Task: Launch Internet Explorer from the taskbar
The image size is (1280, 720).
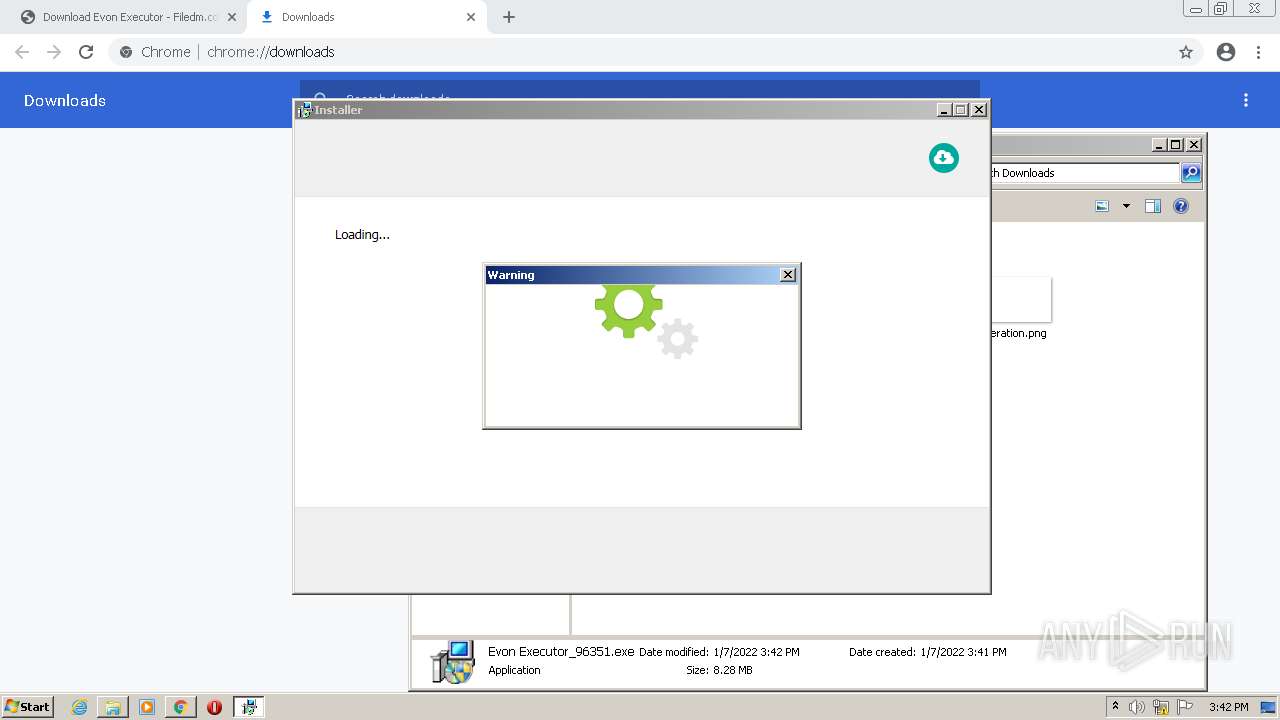Action: tap(79, 707)
